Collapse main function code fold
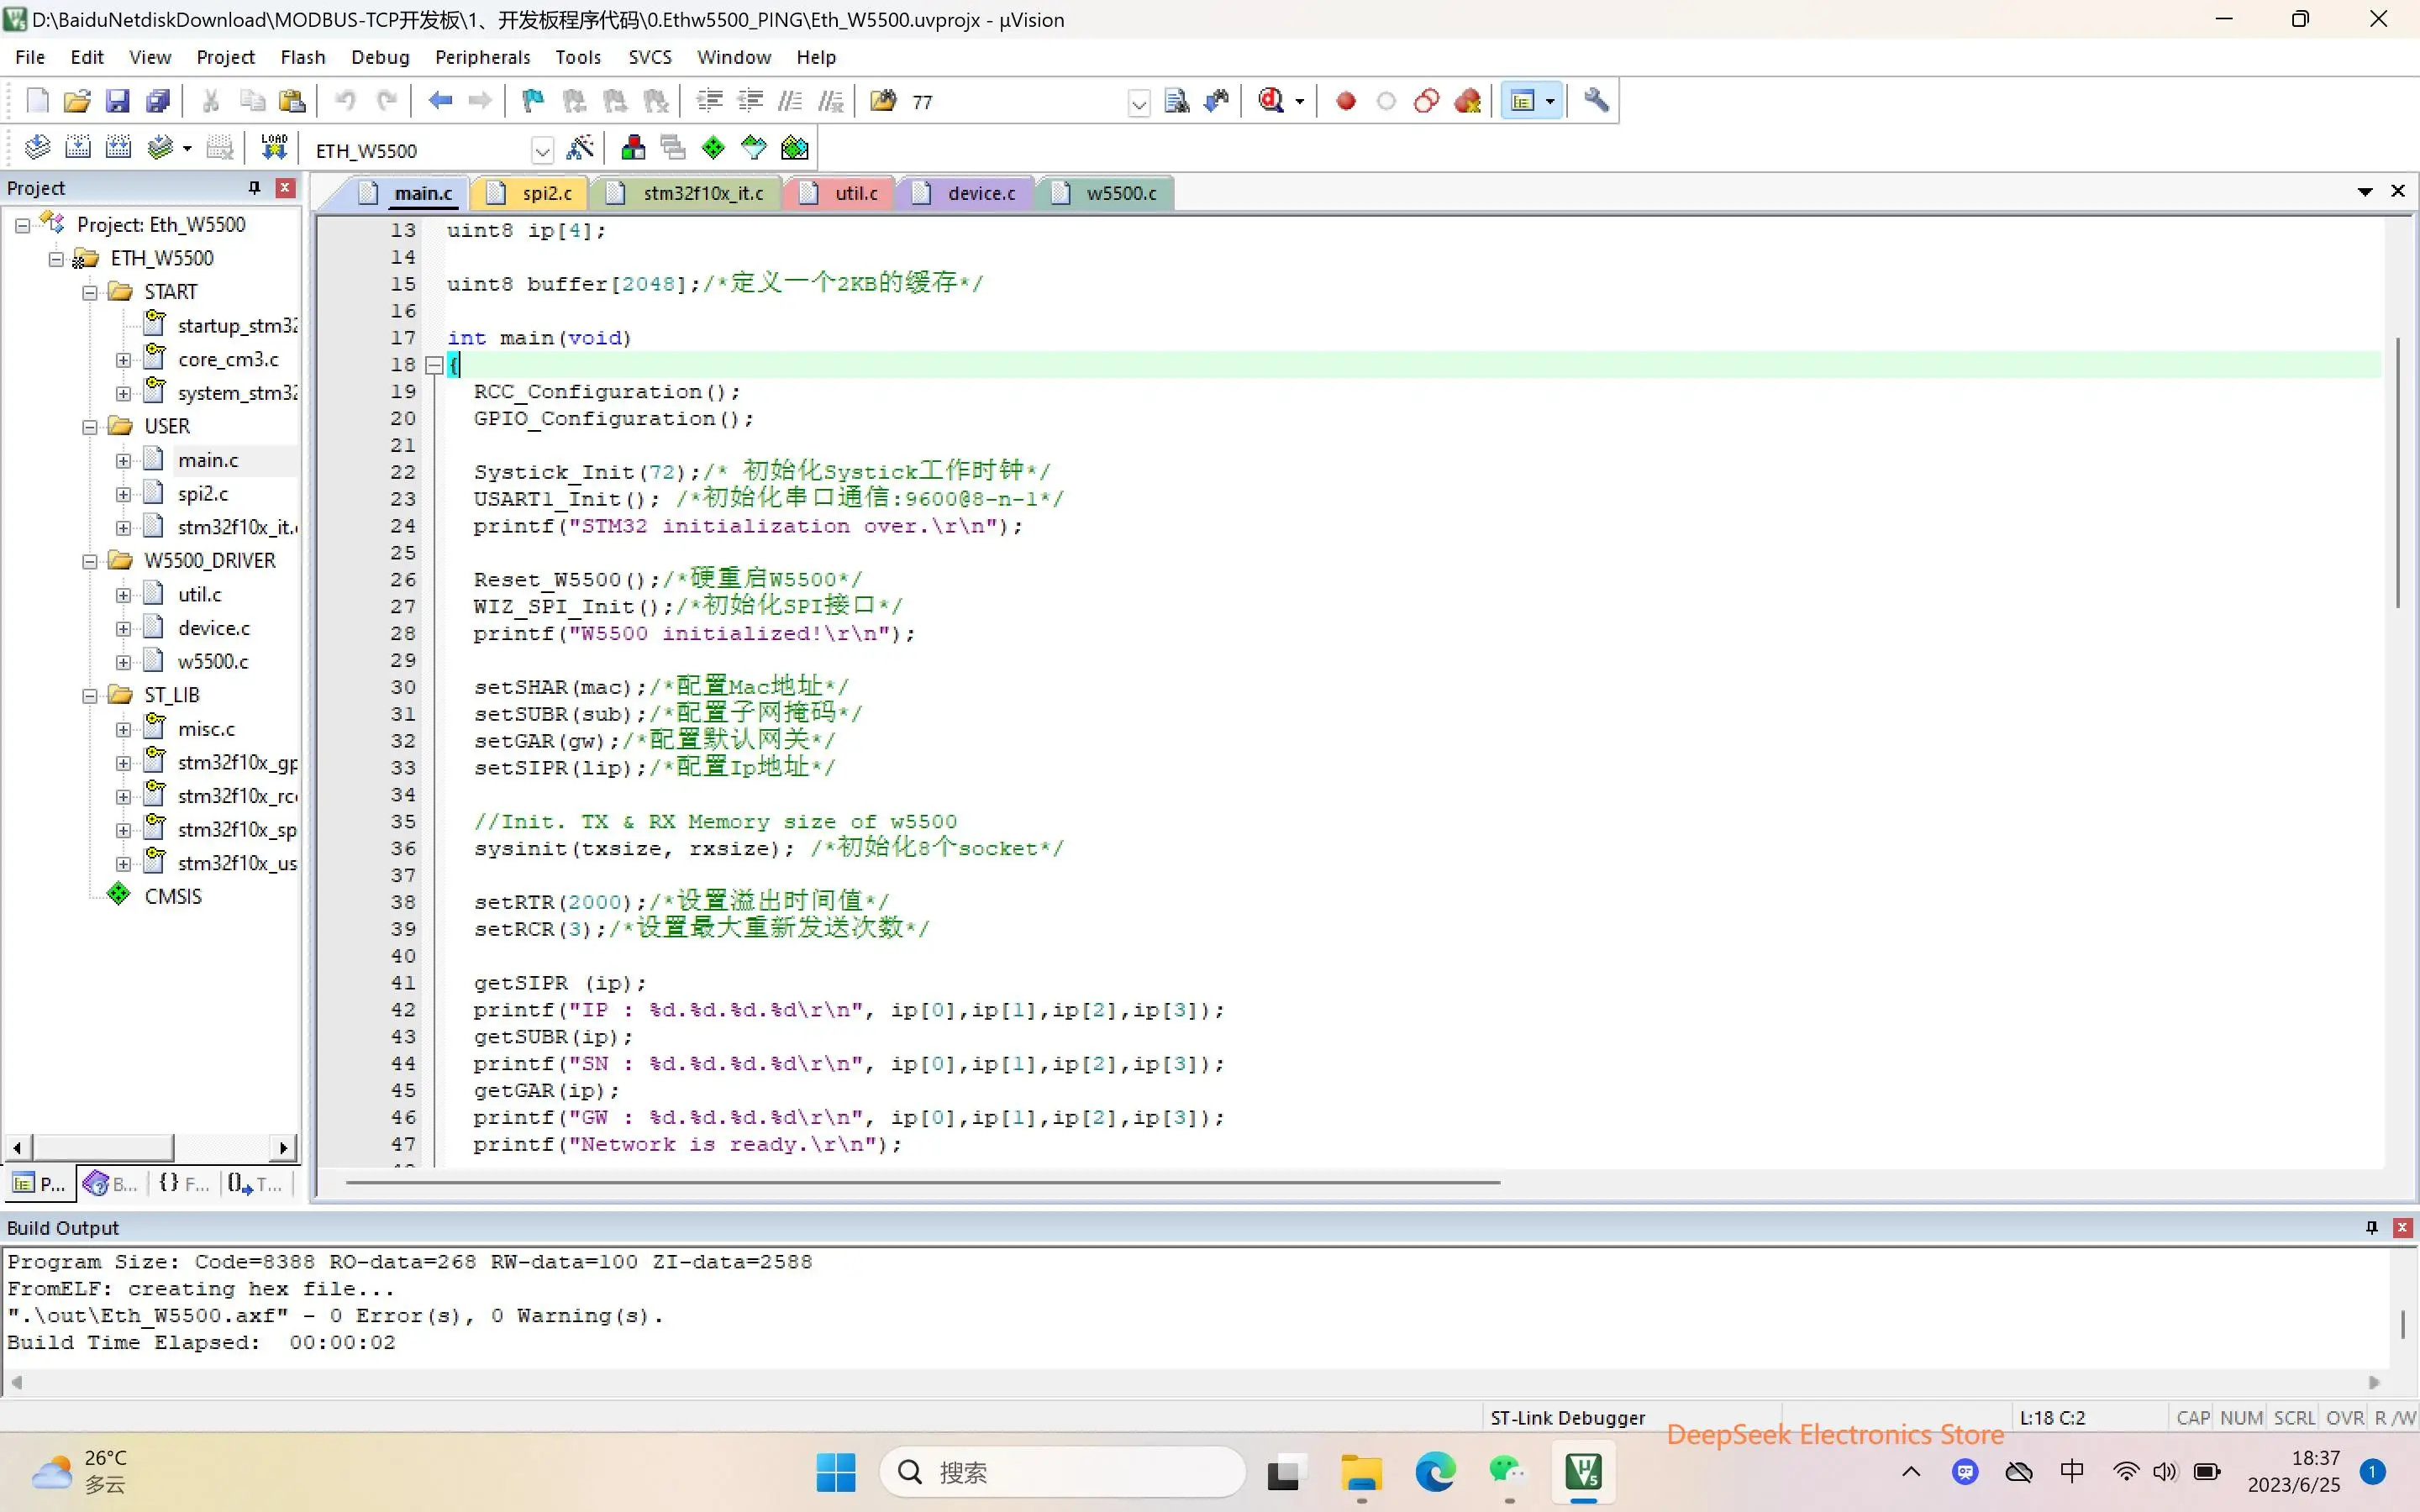Viewport: 2420px width, 1512px height. tap(434, 365)
